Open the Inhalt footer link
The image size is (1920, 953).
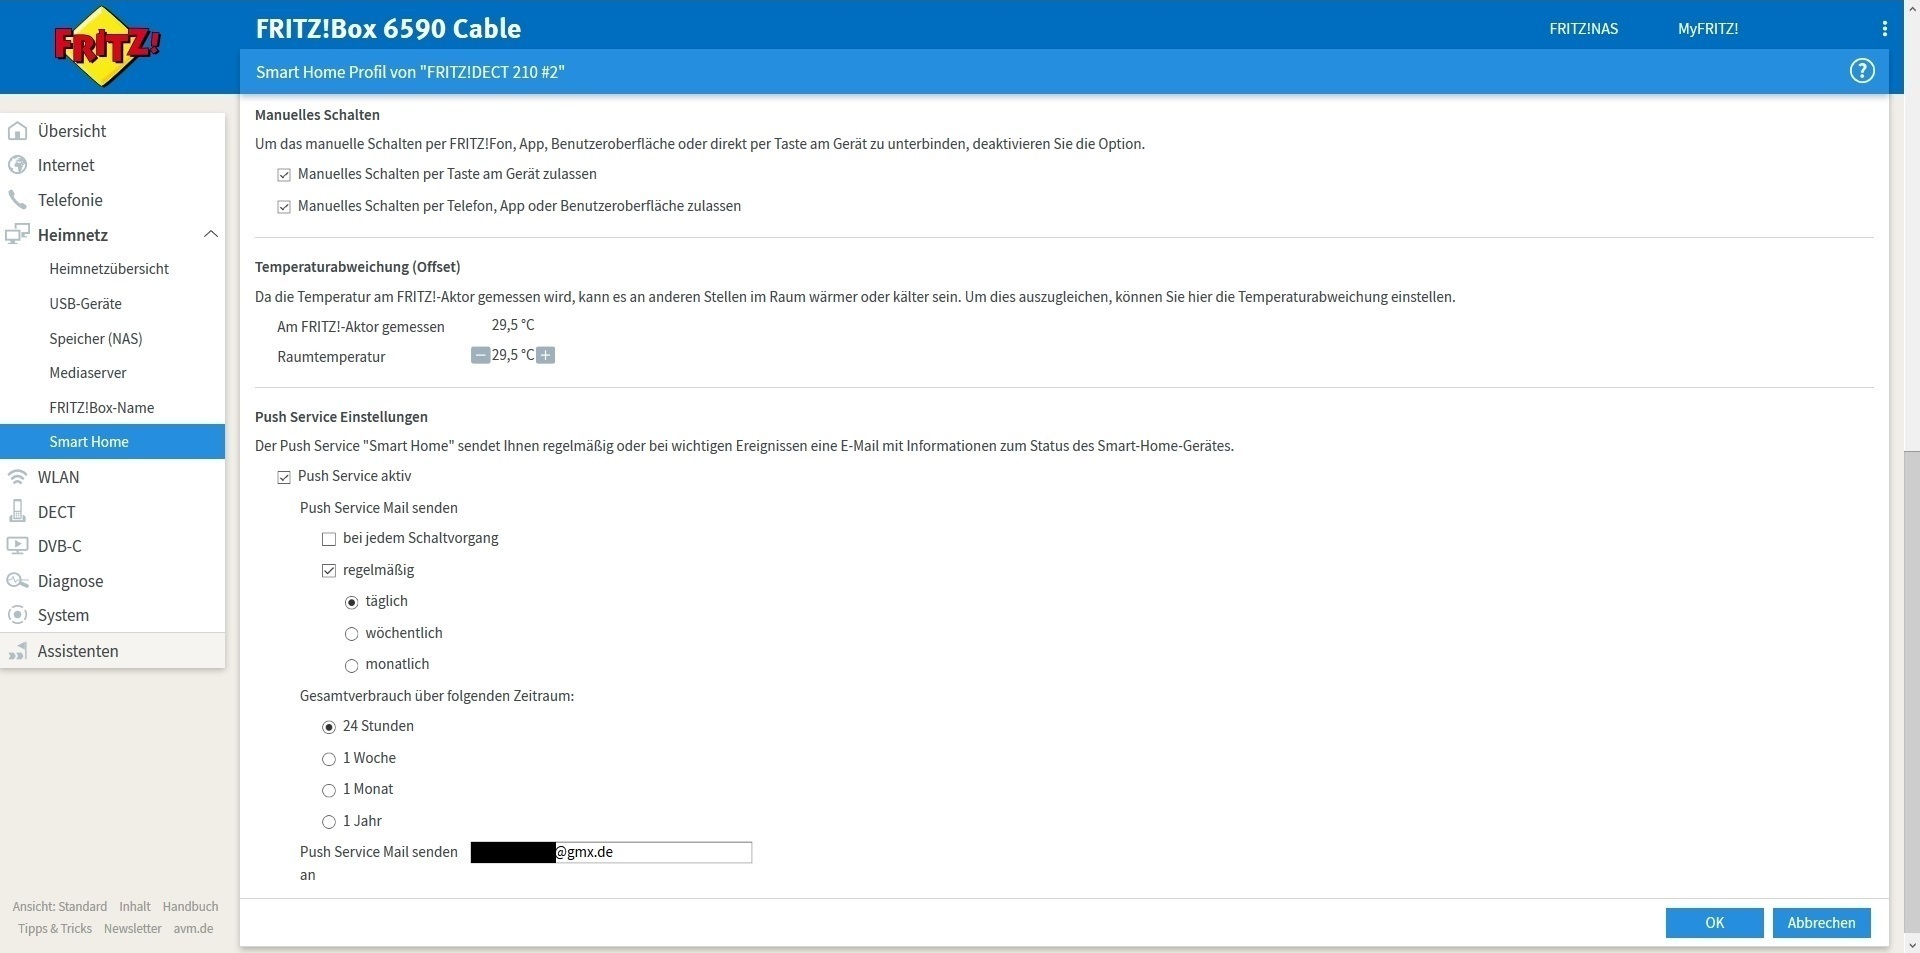135,907
